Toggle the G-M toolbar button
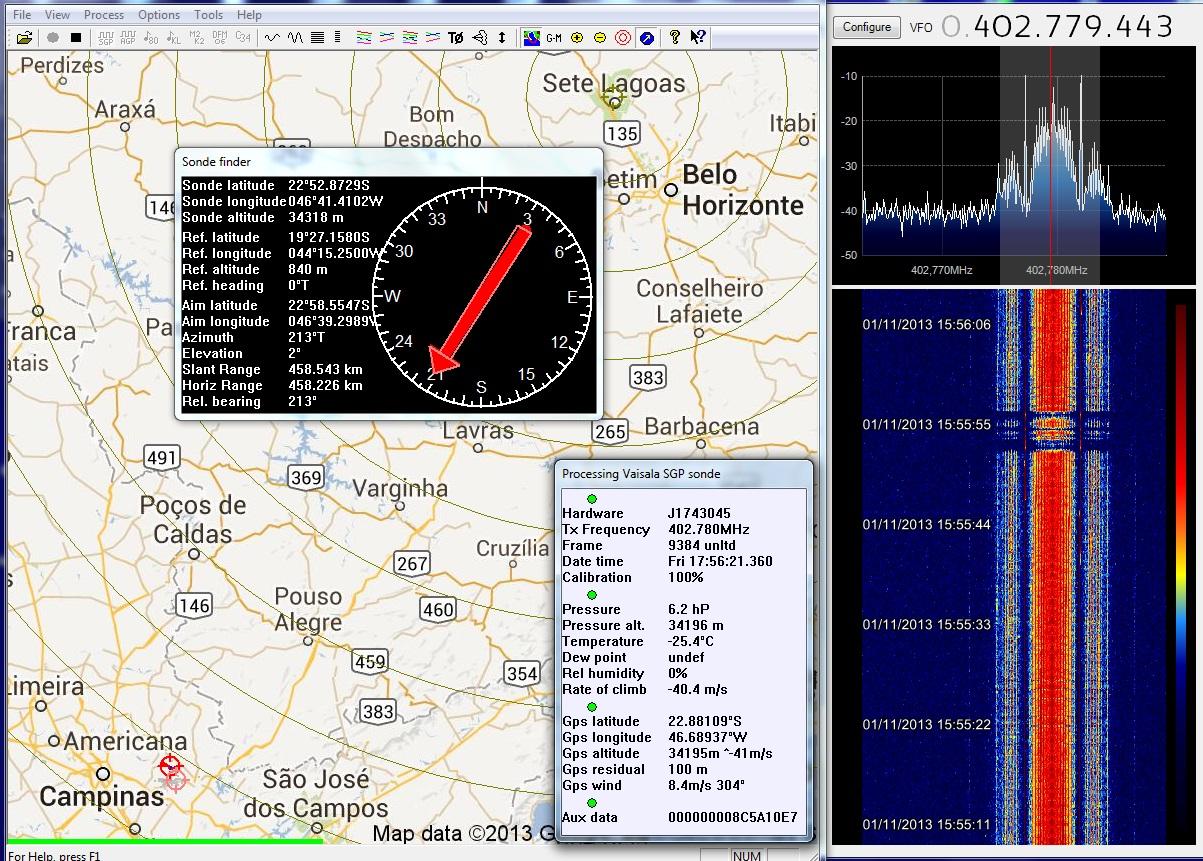The width and height of the screenshot is (1203, 861). point(554,38)
